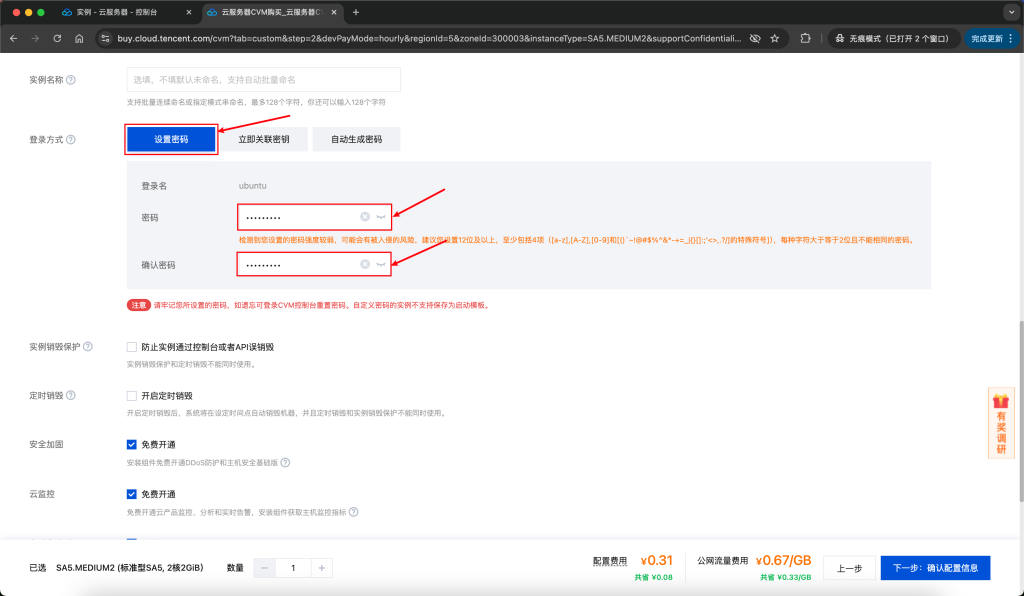Uncheck 免费开通 under 安全加固
Image resolution: width=1024 pixels, height=596 pixels.
tap(131, 444)
